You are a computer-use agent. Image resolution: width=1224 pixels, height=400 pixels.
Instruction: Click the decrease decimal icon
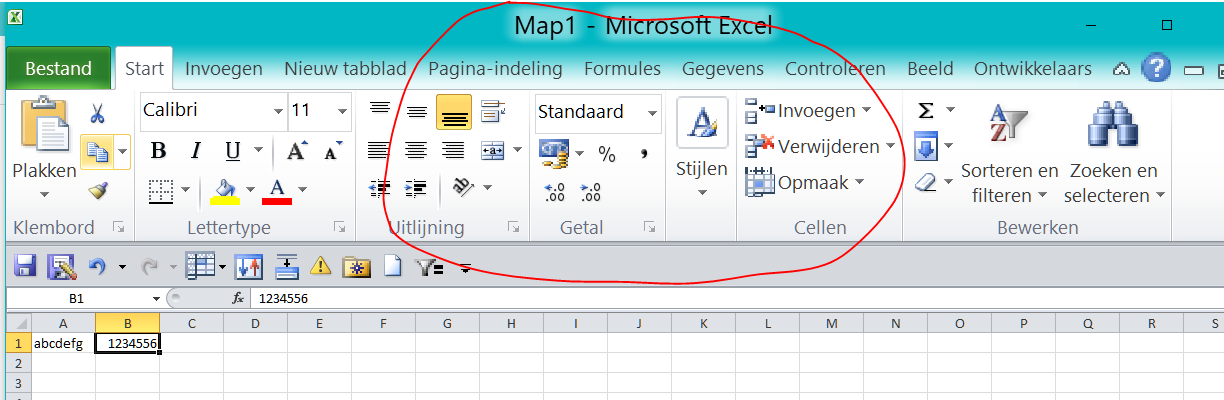590,191
